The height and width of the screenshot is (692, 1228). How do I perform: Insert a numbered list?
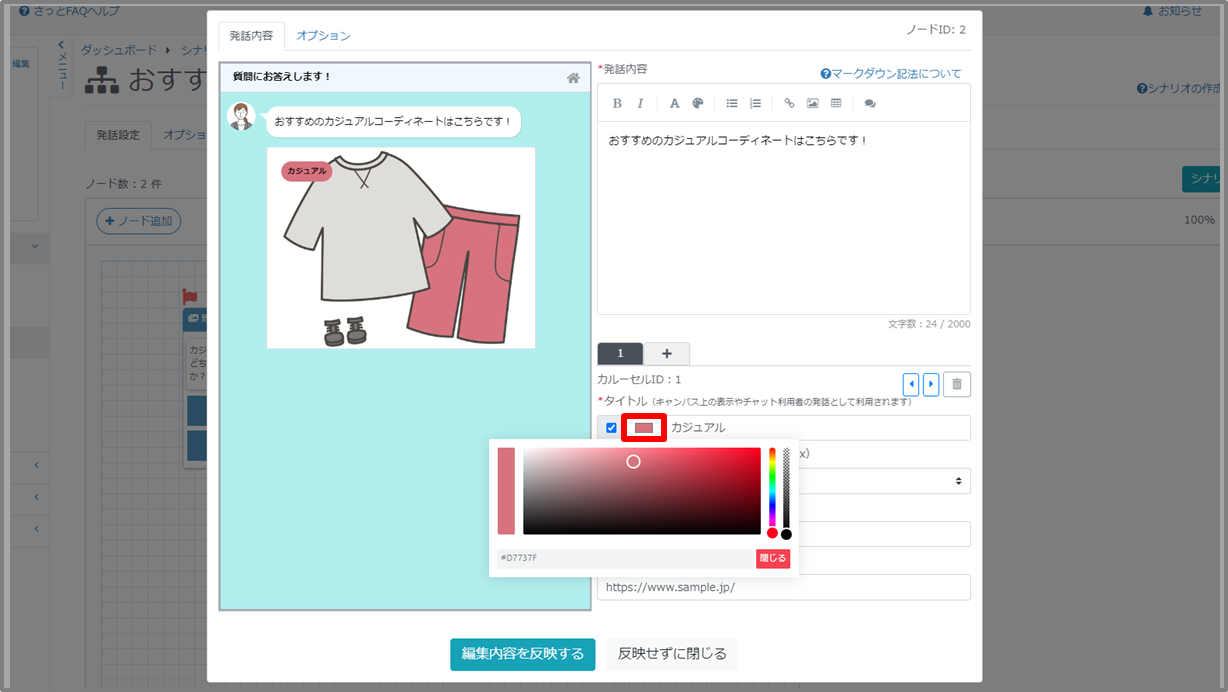pyautogui.click(x=755, y=103)
